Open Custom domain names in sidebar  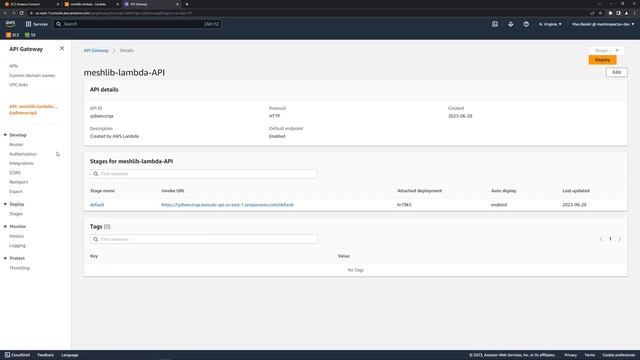(x=32, y=76)
